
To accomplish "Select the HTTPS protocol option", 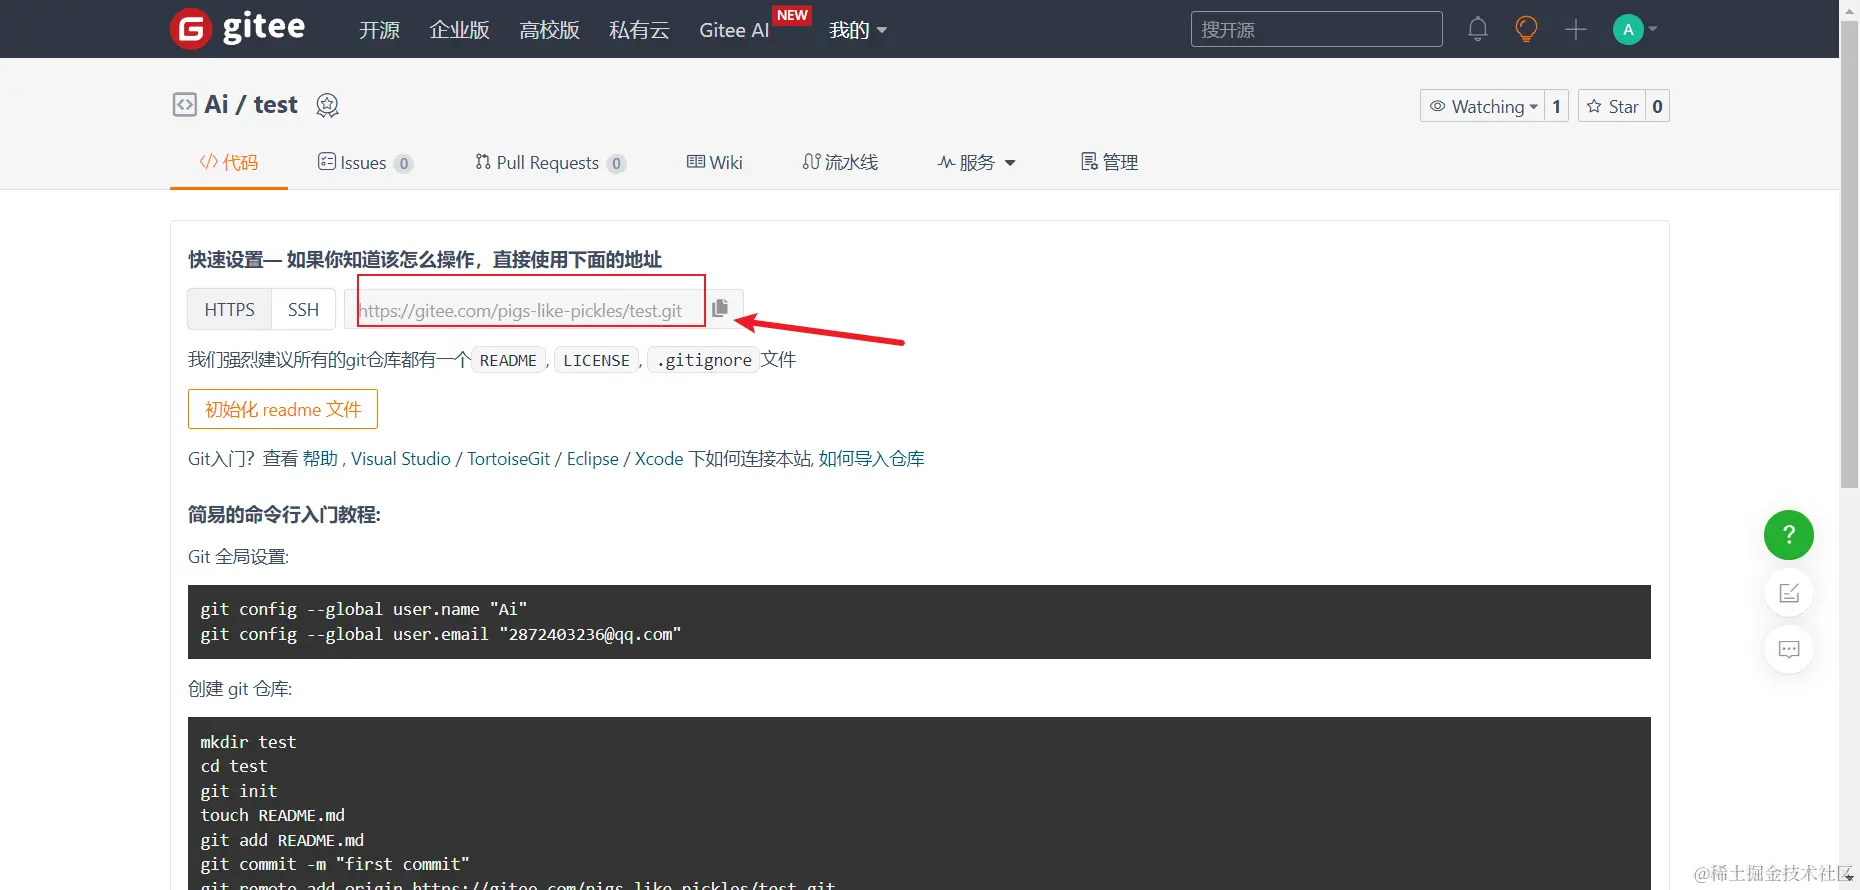I will (x=229, y=309).
